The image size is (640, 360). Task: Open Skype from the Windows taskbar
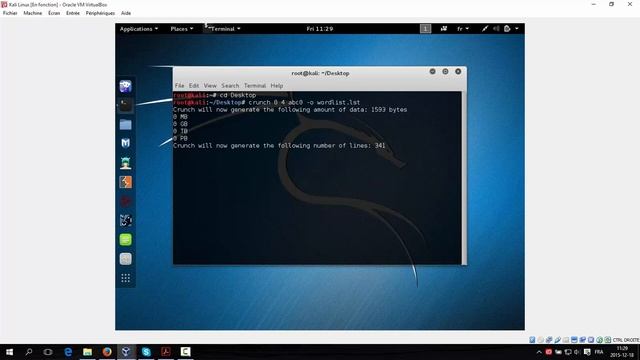pos(146,352)
